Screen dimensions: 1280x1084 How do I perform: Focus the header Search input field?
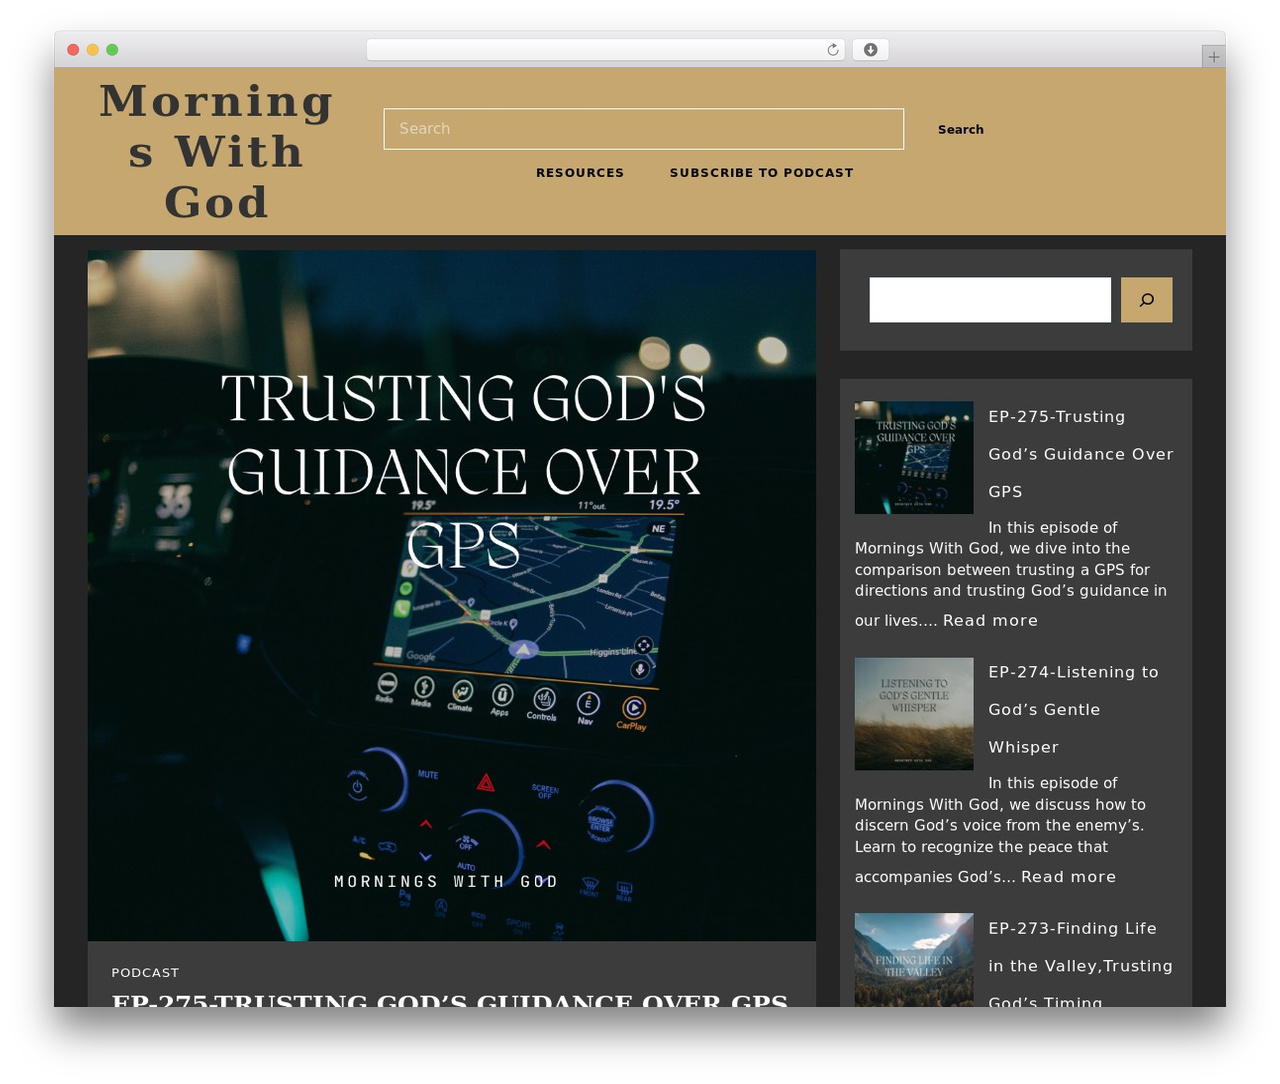(x=644, y=129)
